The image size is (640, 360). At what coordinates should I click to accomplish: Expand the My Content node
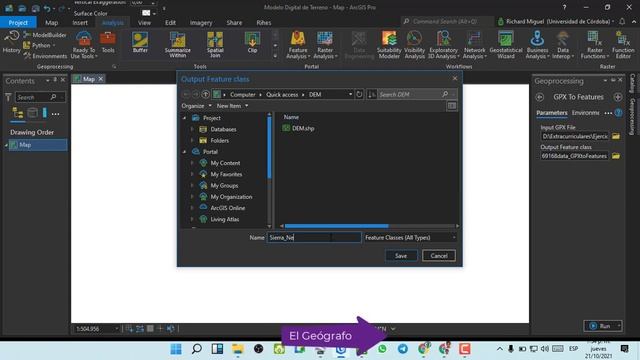(192, 163)
